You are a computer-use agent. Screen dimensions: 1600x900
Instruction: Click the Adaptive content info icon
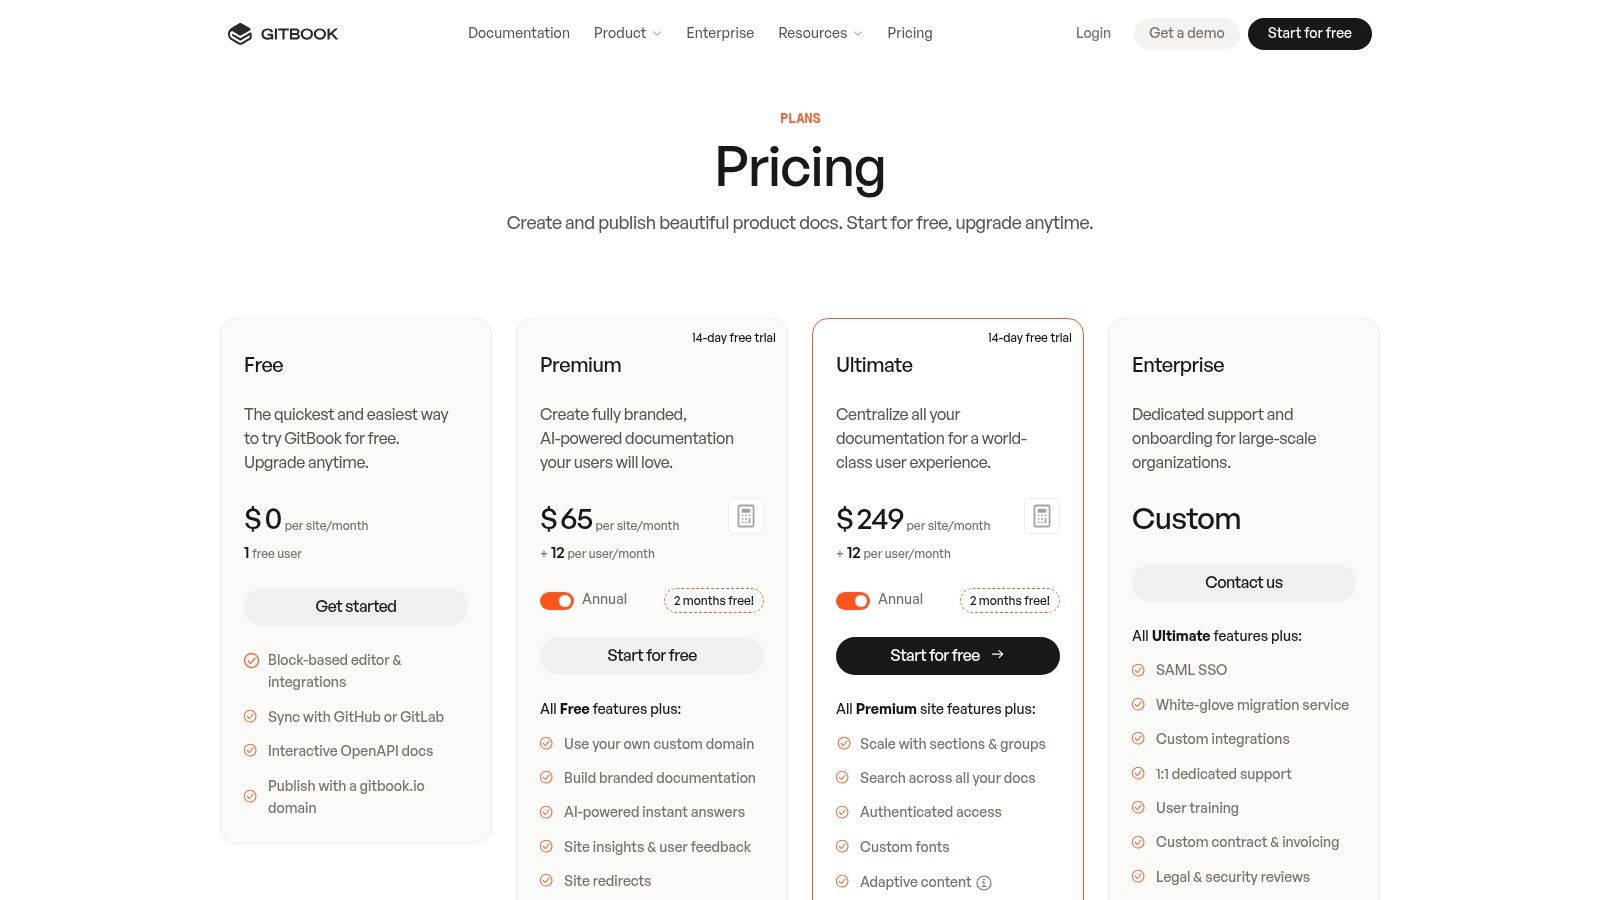point(984,882)
